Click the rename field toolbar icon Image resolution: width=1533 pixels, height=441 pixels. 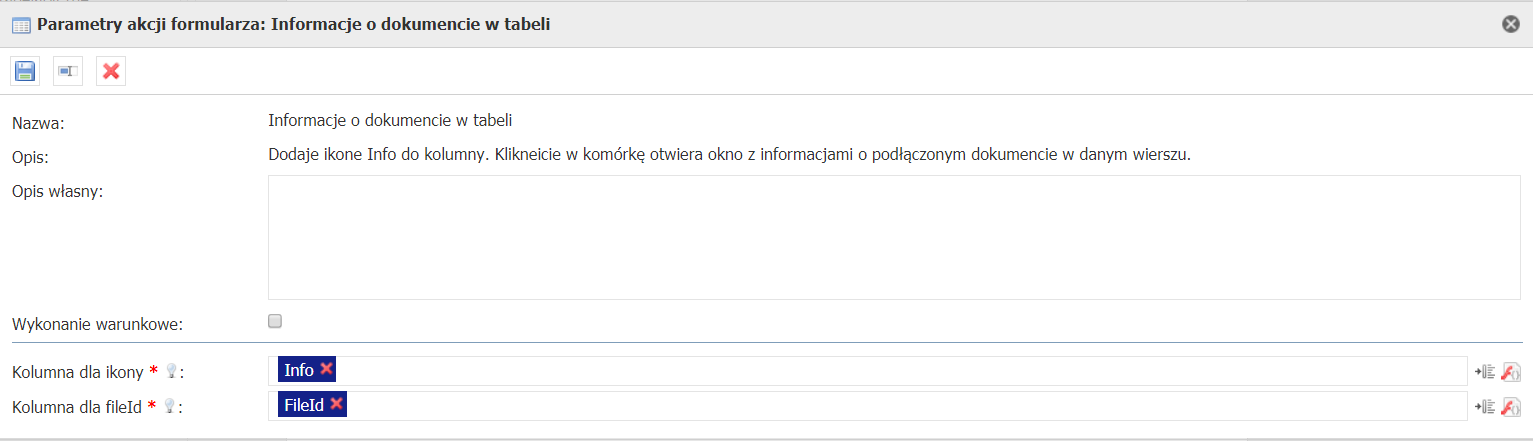click(68, 71)
